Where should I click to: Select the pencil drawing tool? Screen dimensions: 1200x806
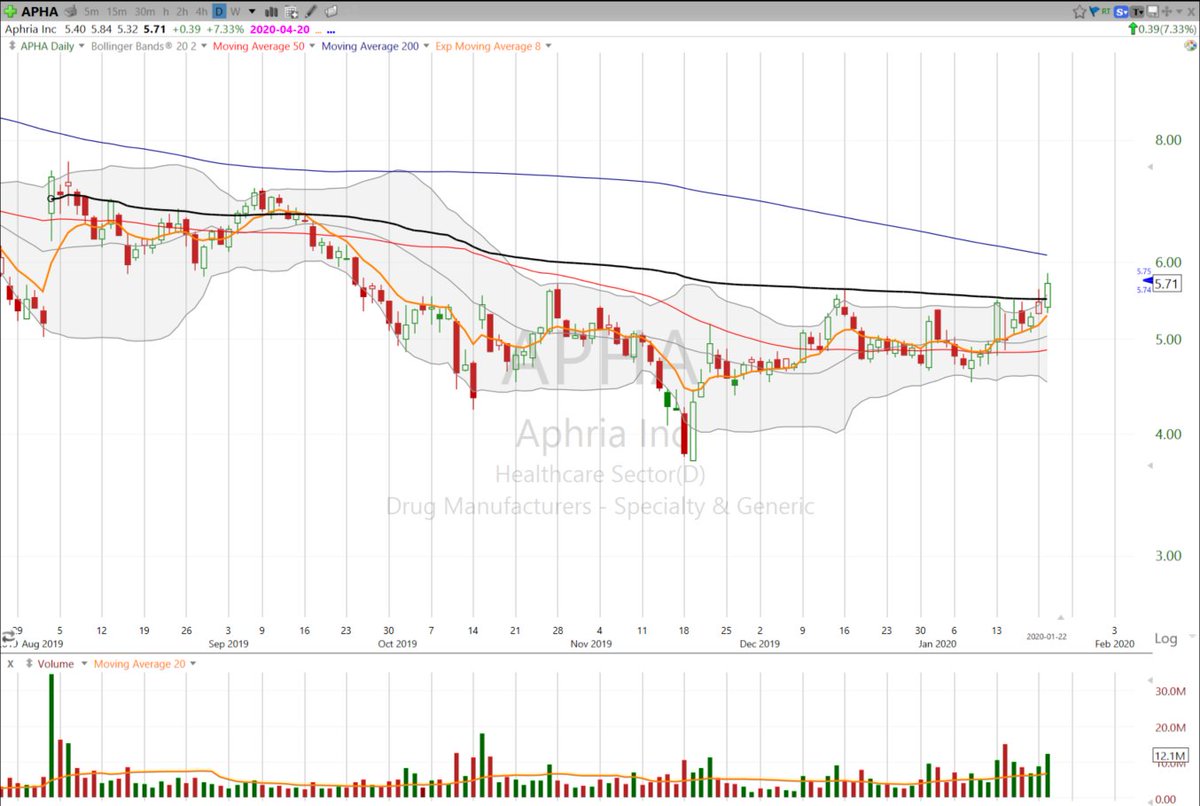[311, 12]
